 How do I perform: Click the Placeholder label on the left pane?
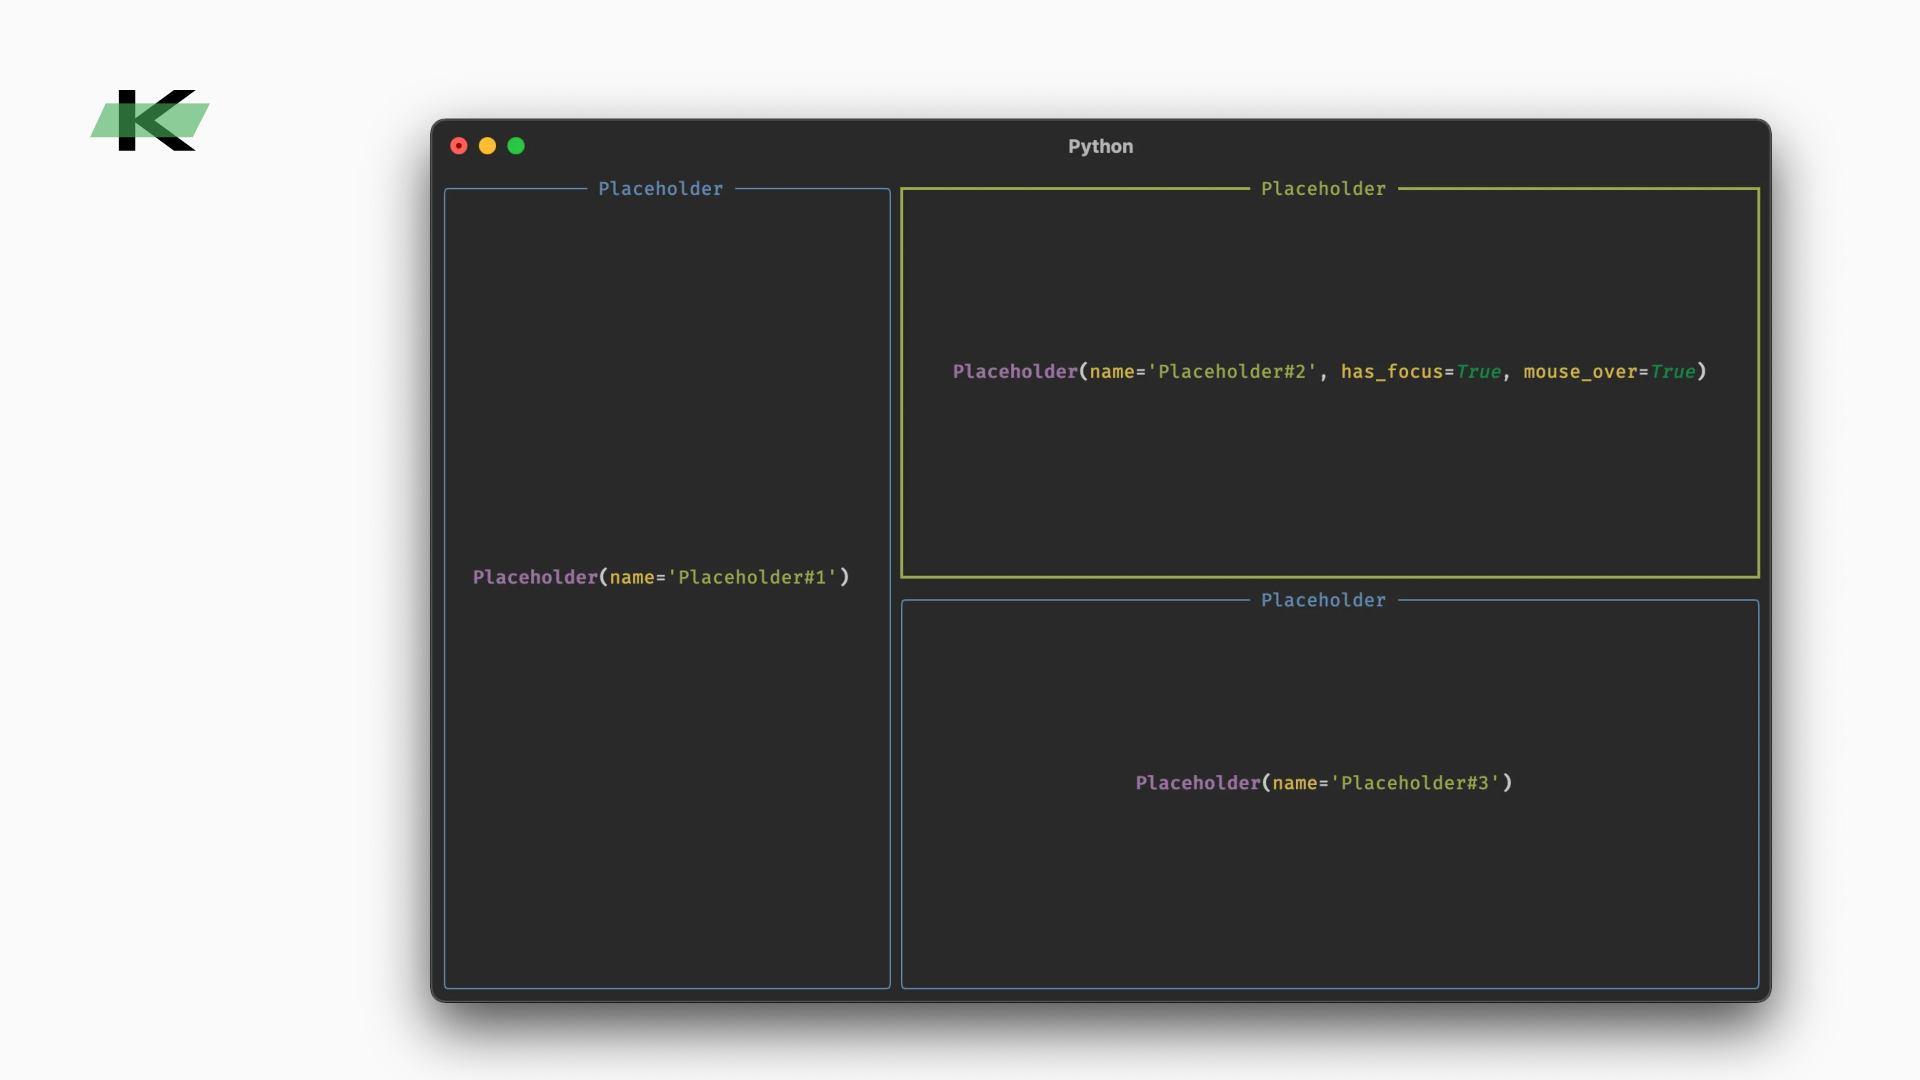661,188
